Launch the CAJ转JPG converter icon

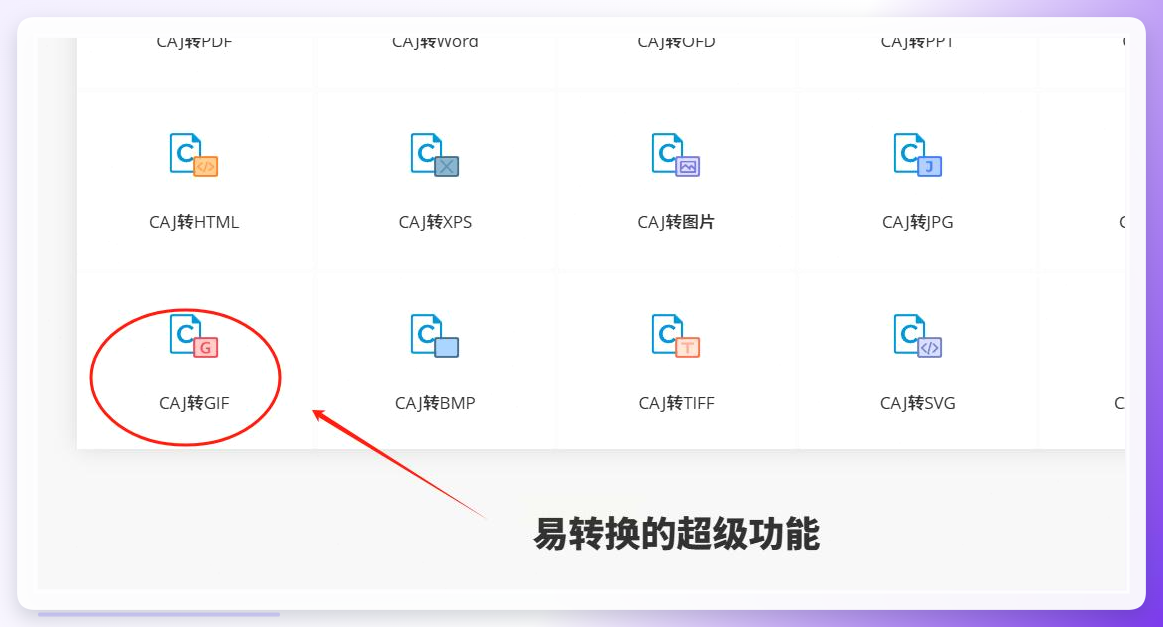click(917, 155)
